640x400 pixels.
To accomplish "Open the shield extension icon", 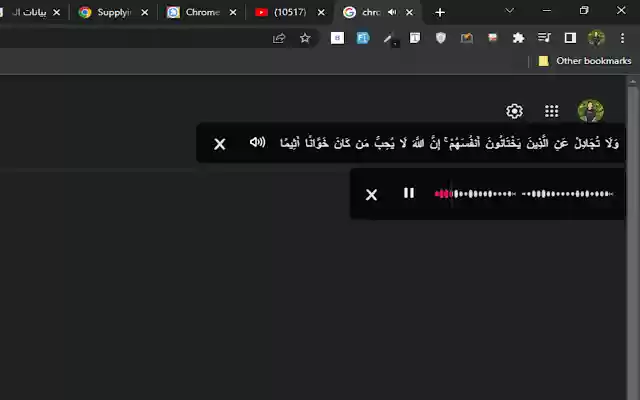I will (x=441, y=38).
